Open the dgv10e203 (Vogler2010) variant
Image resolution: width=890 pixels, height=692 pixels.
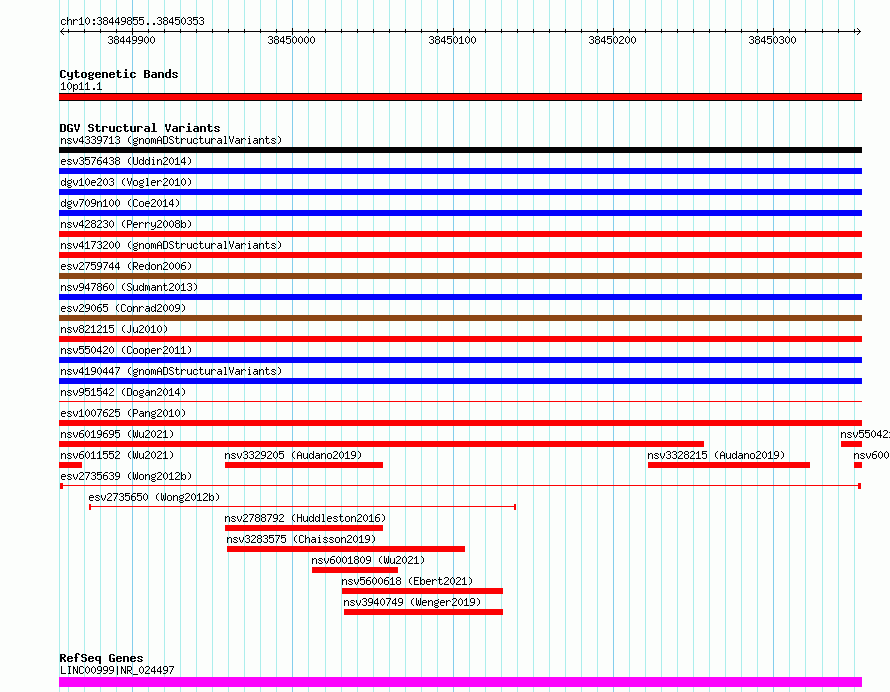126,182
